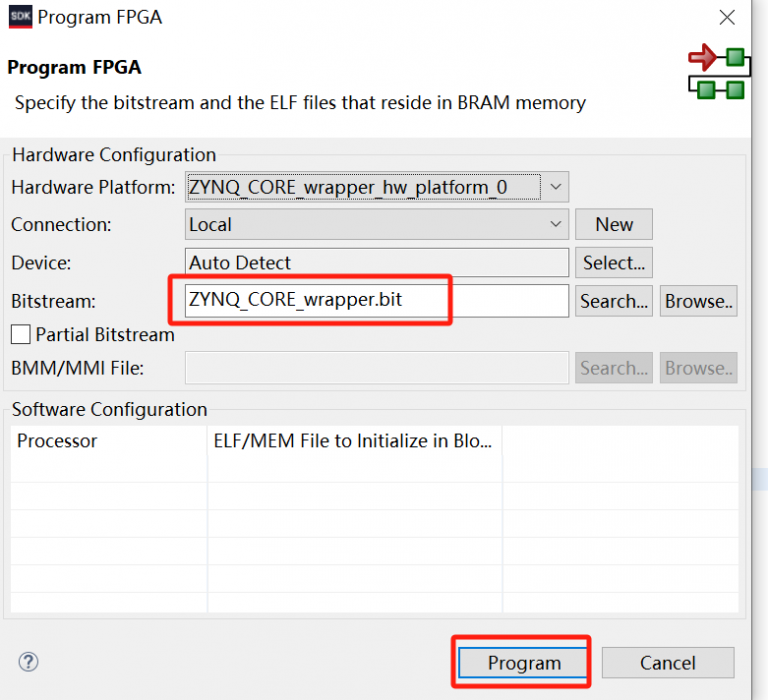Click the Program FPGA banner icon
Screen dimensions: 768x700
[718, 72]
